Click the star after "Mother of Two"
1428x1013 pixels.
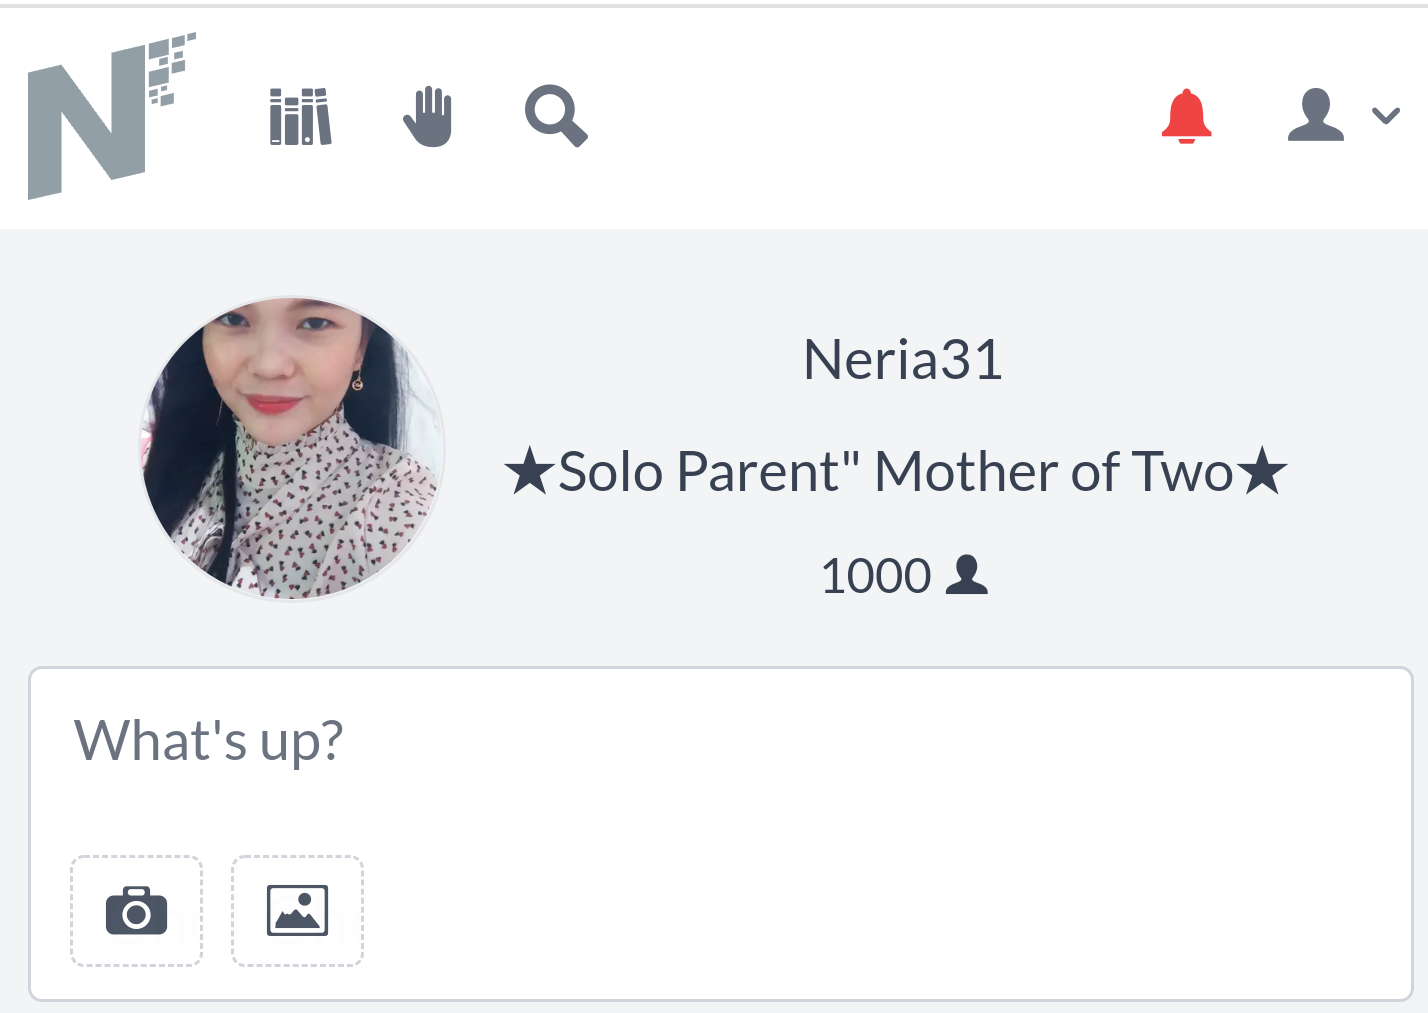[x=1262, y=471]
